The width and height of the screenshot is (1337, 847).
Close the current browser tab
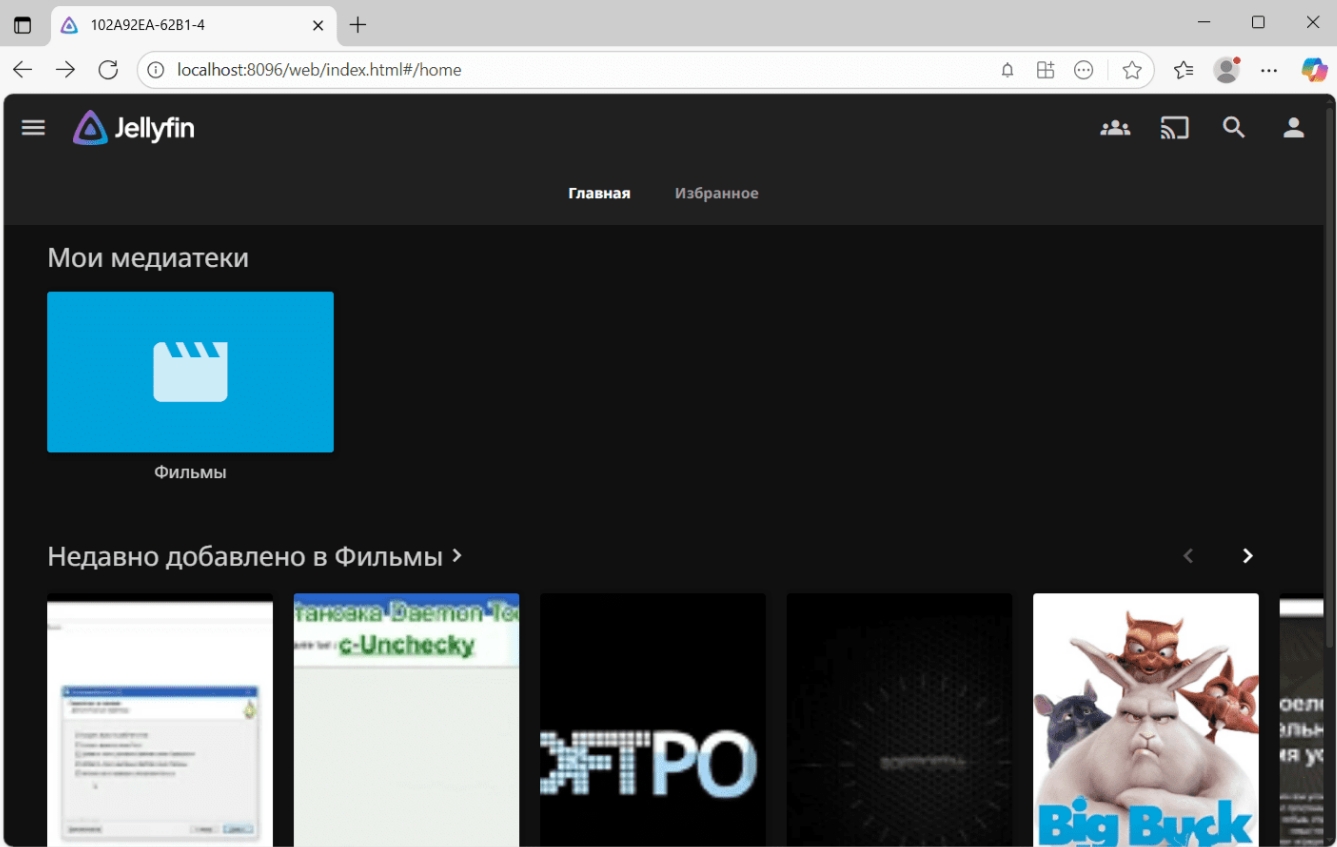[x=318, y=25]
